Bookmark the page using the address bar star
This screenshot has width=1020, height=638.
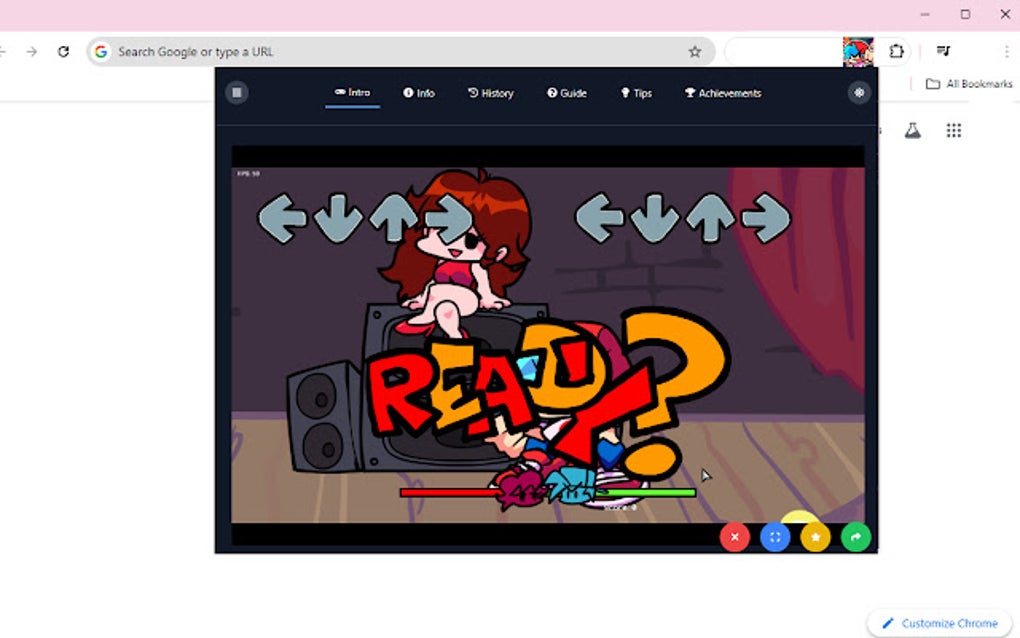(x=694, y=50)
